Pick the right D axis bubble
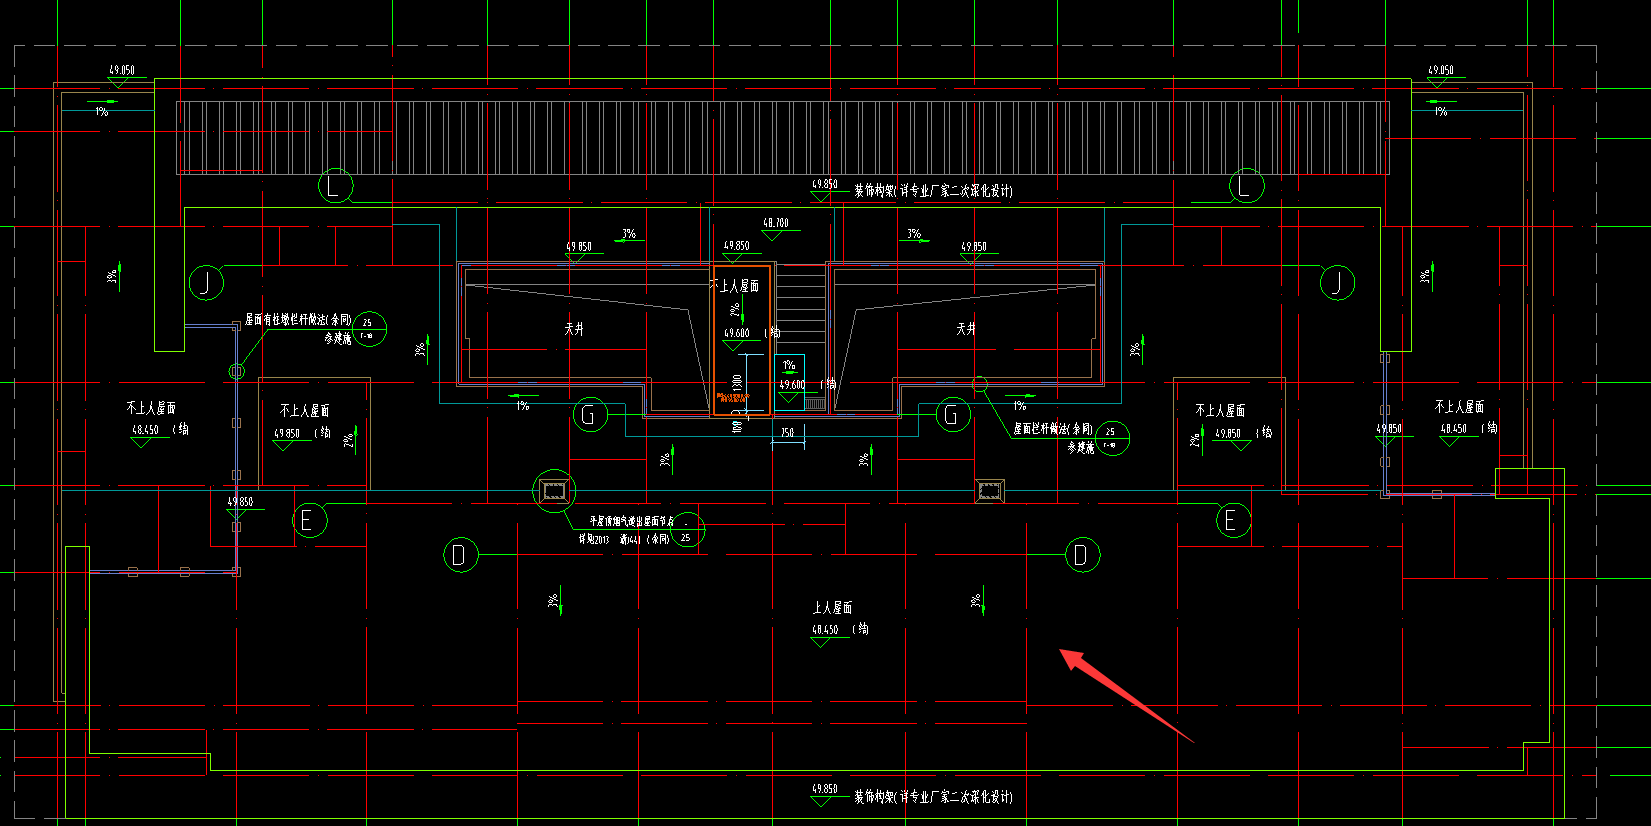 (x=1082, y=555)
